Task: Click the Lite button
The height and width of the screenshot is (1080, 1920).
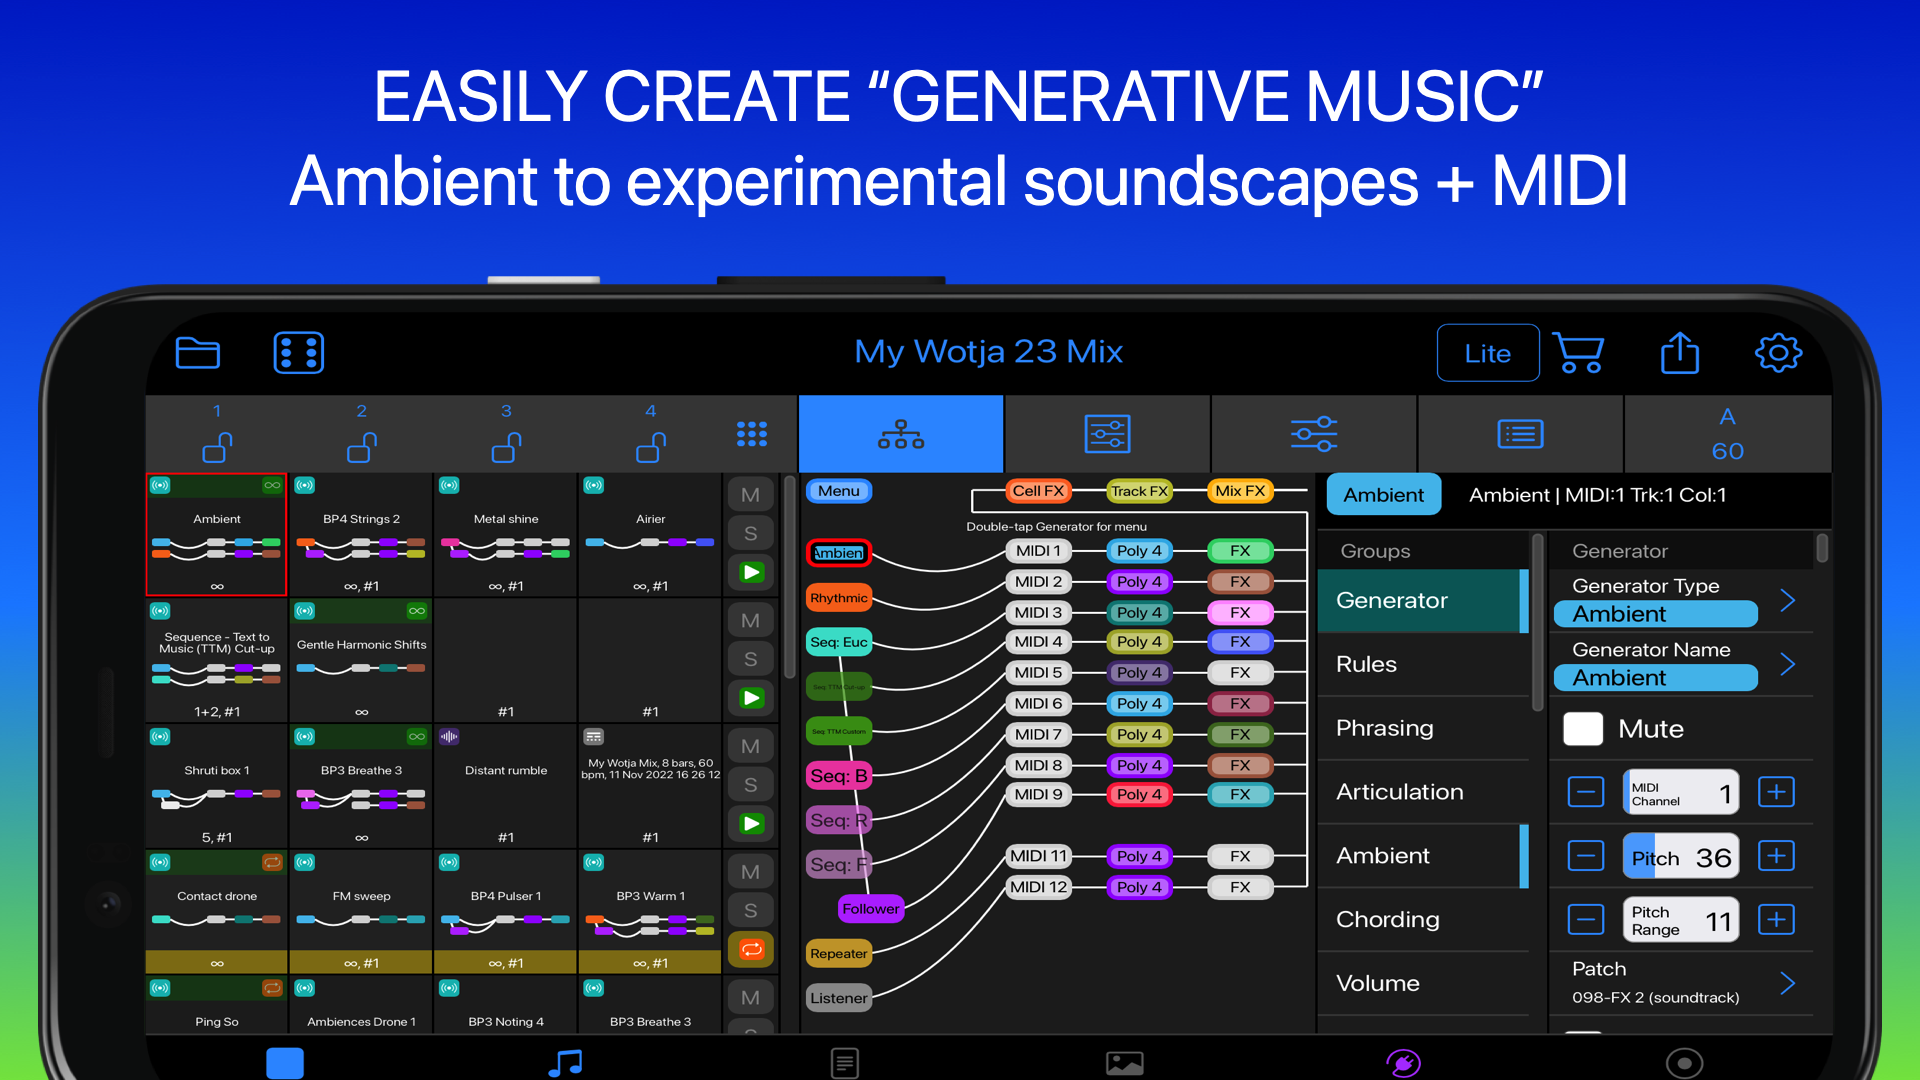Action: 1487,352
